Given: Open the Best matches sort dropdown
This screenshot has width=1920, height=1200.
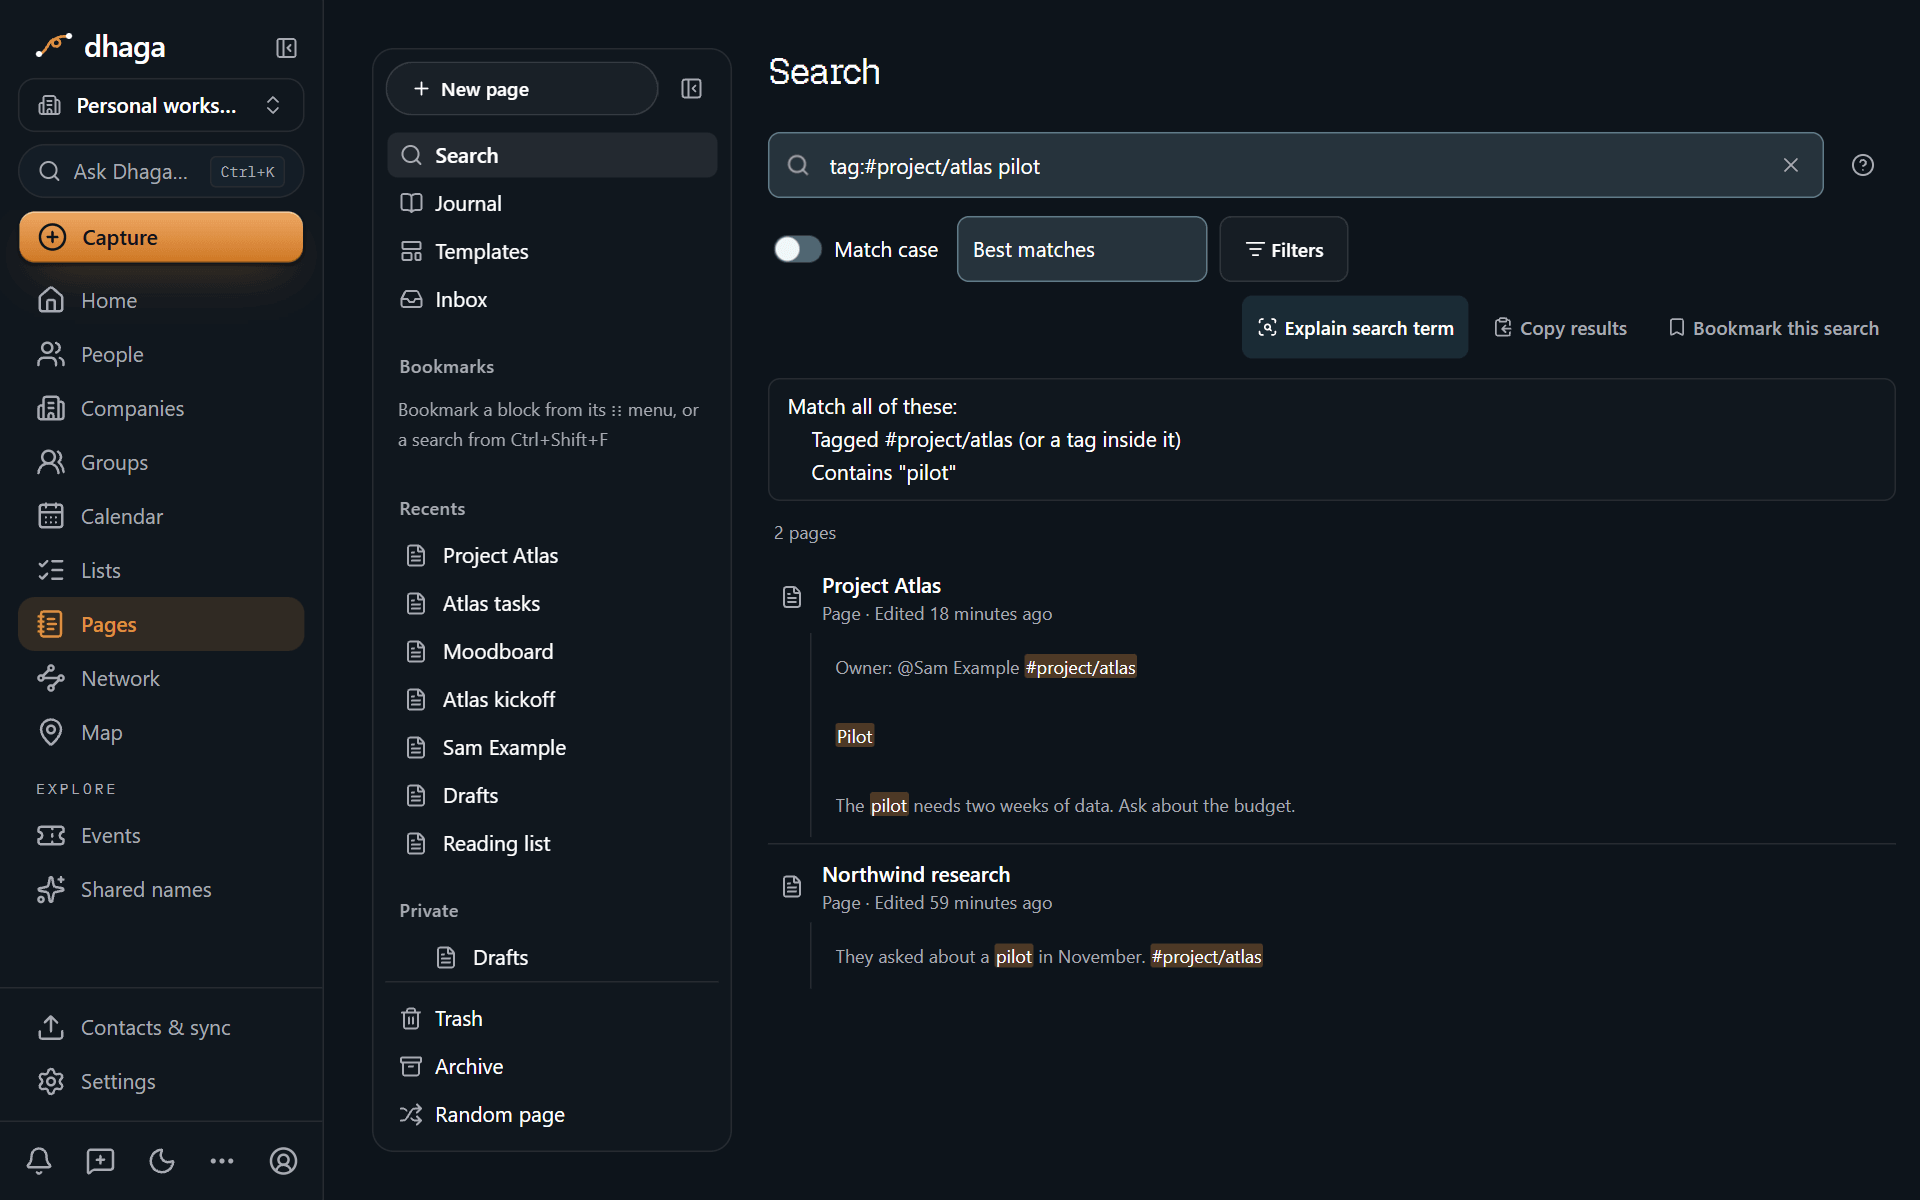Looking at the screenshot, I should tap(1081, 249).
